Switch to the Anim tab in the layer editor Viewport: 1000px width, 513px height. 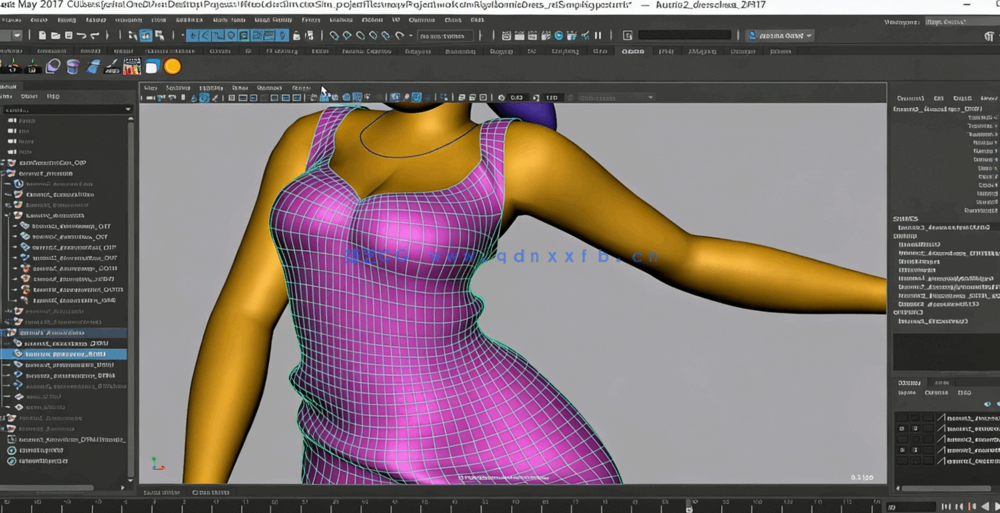pyautogui.click(x=941, y=382)
